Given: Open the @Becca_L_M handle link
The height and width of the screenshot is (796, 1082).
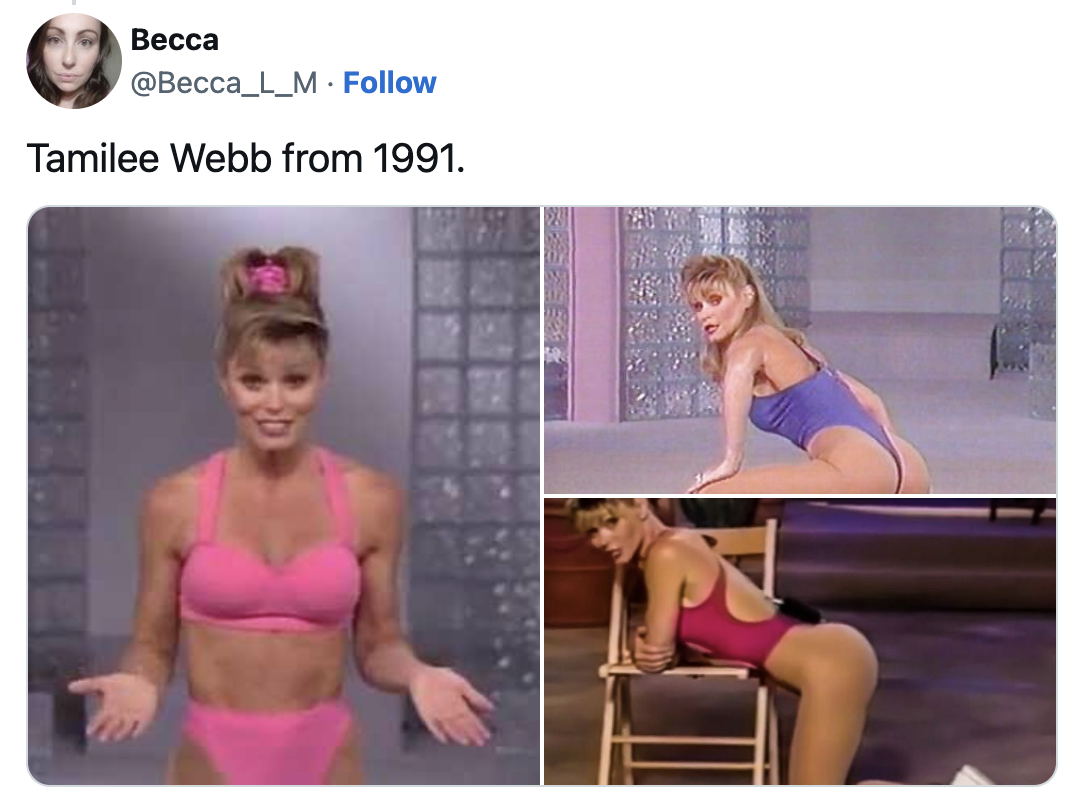Looking at the screenshot, I should pyautogui.click(x=224, y=83).
